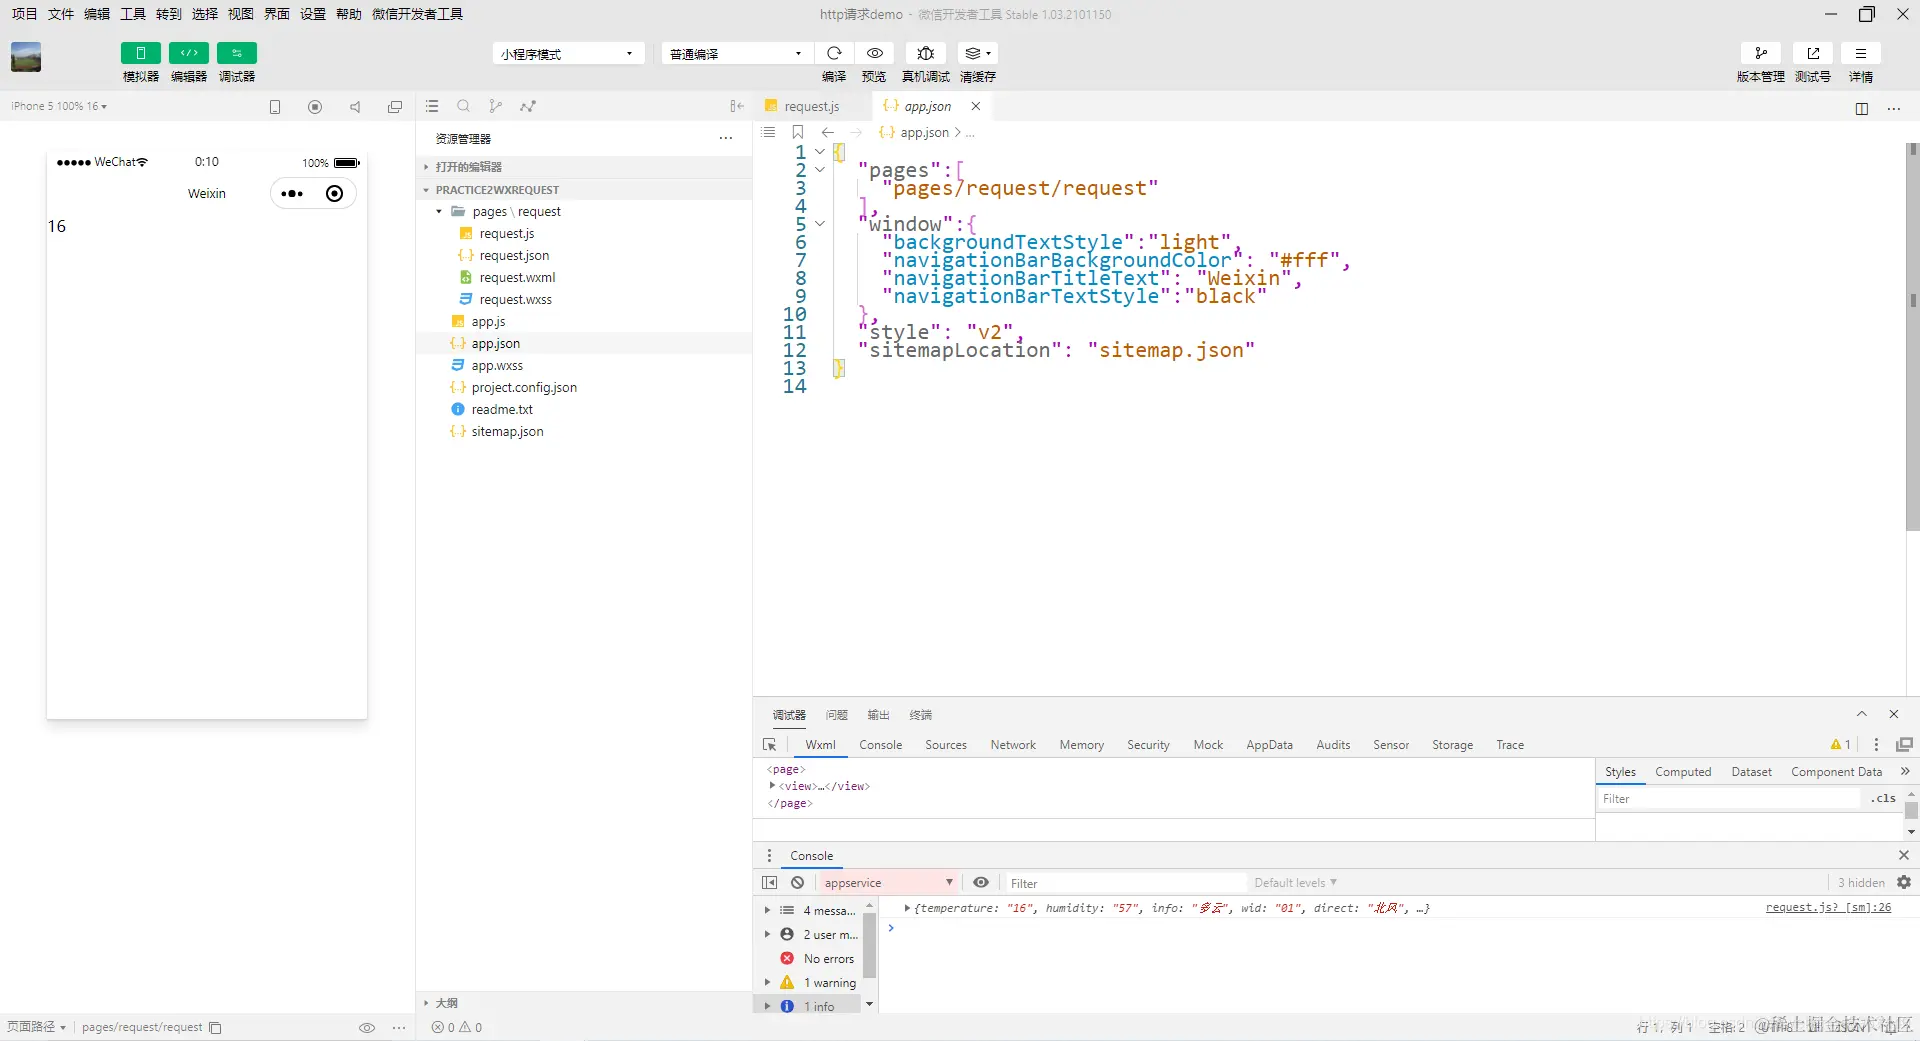Open the File menu
The image size is (1920, 1041).
tap(61, 14)
